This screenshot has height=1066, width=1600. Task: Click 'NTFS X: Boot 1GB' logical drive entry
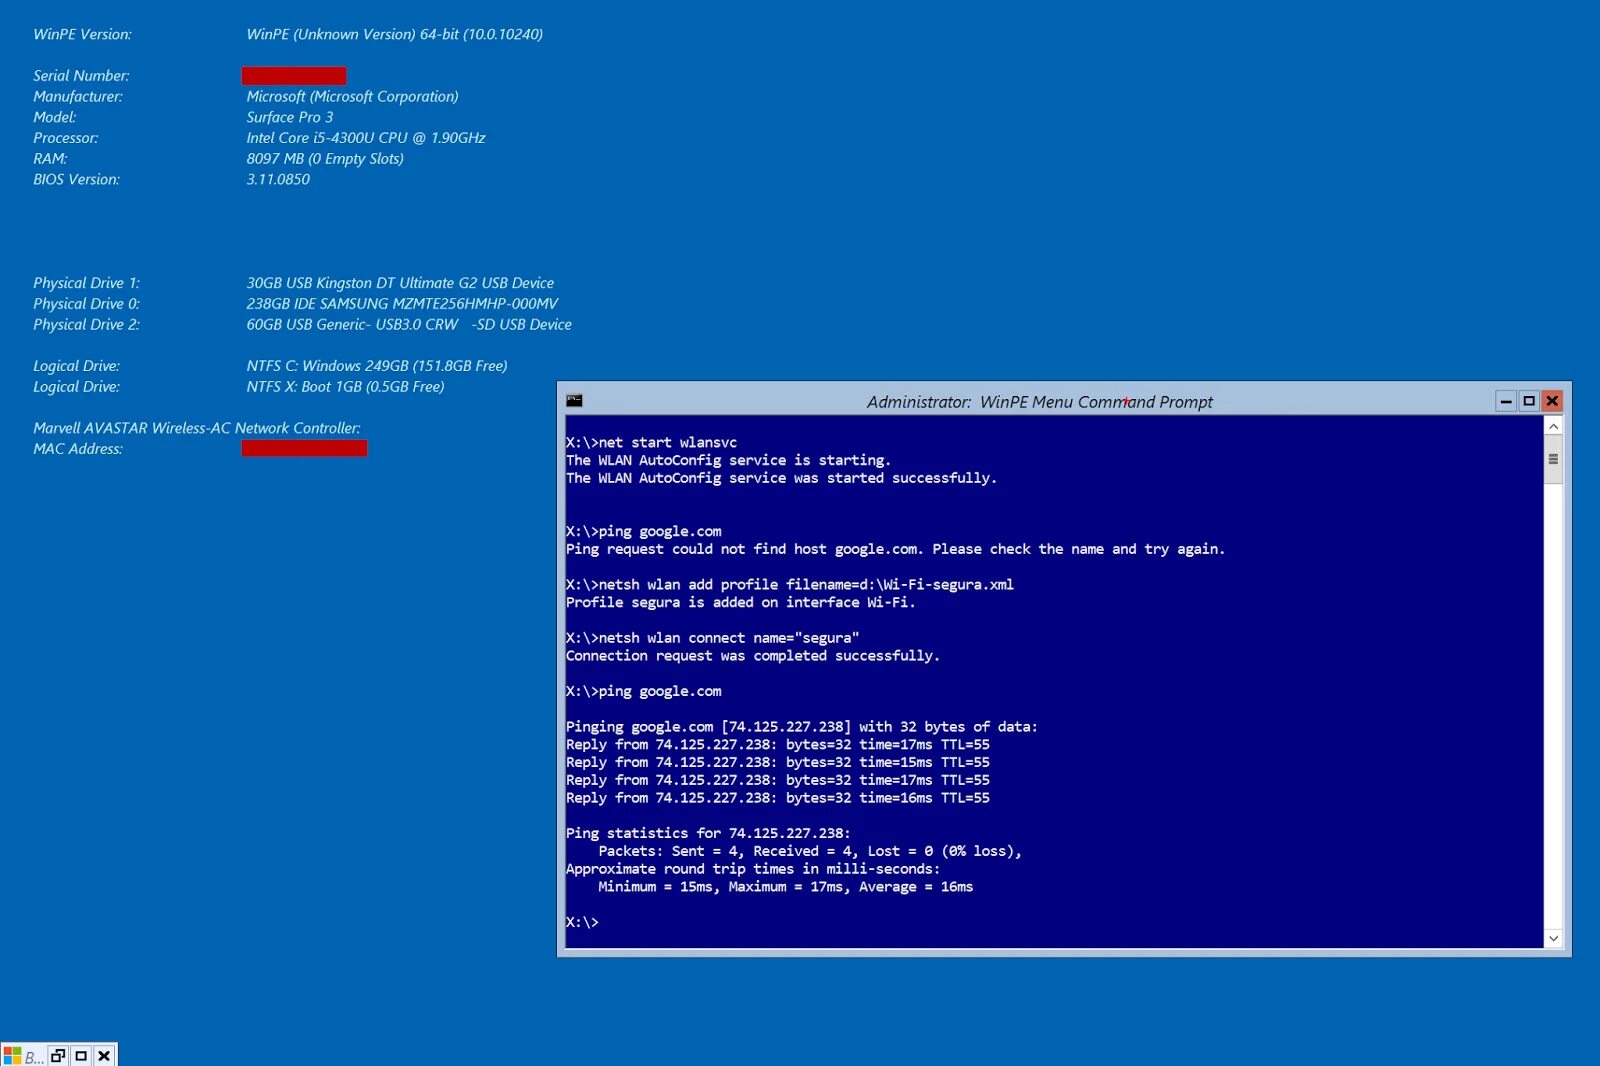click(345, 387)
